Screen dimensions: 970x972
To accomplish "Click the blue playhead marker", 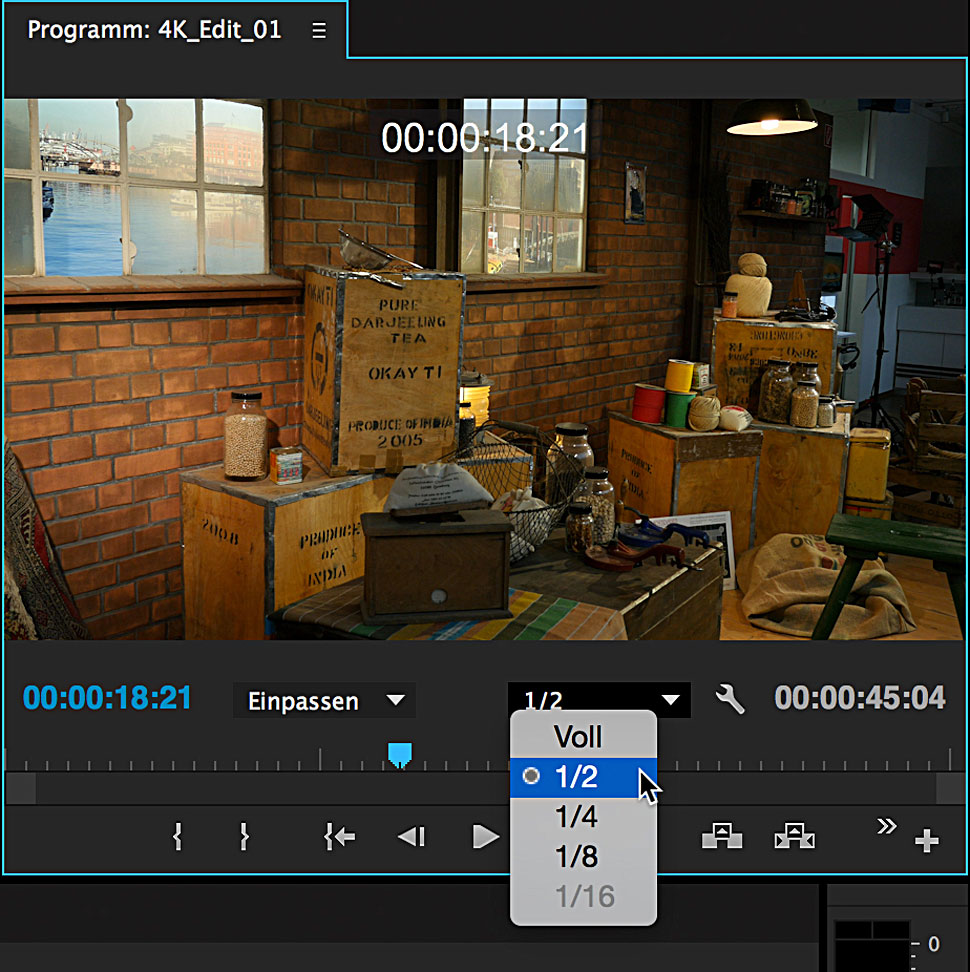I will pyautogui.click(x=400, y=754).
